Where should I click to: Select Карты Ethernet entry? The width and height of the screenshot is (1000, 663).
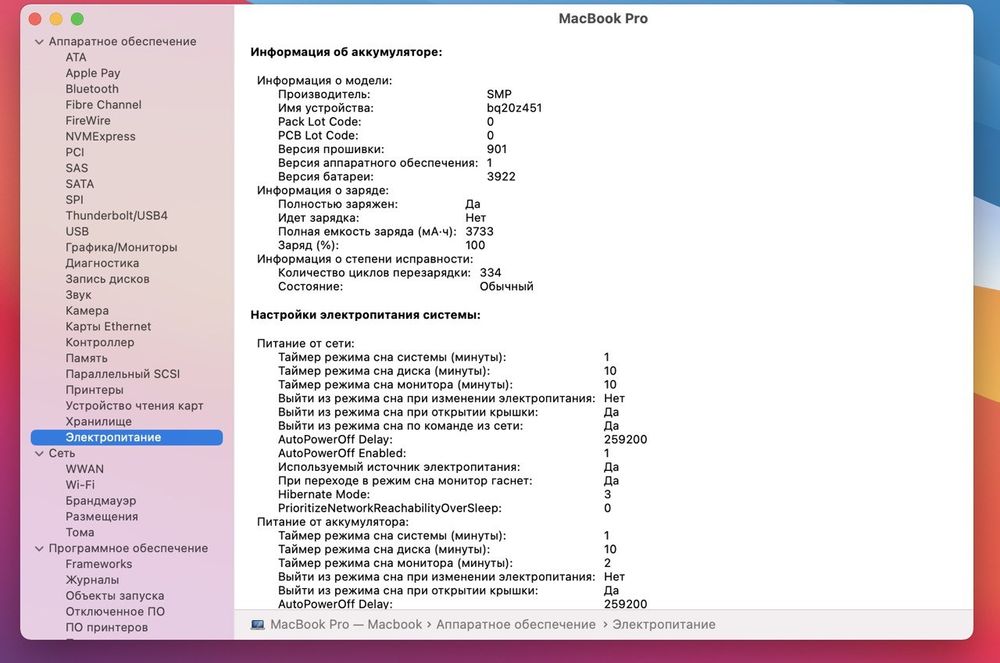[108, 326]
